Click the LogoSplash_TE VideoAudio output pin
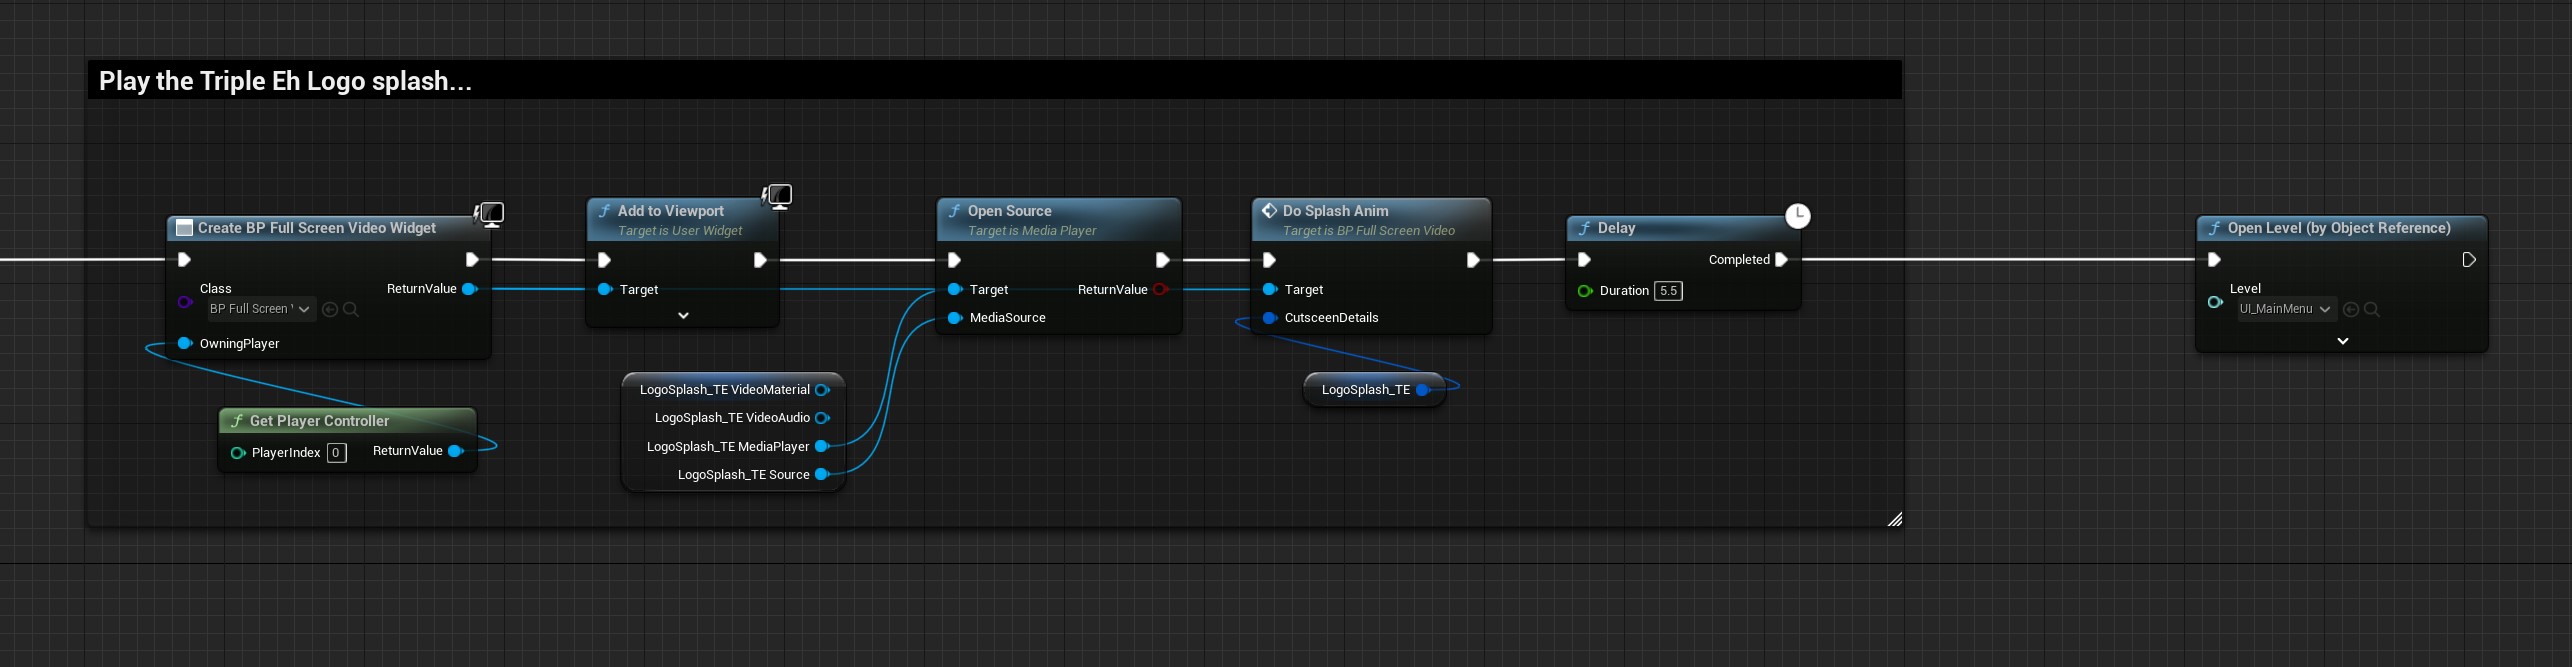This screenshot has width=2572, height=667. point(822,418)
